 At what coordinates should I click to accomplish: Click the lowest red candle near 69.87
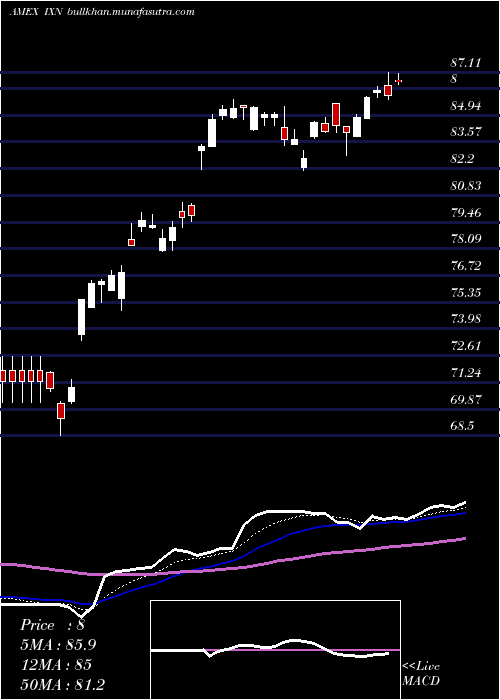pos(61,411)
